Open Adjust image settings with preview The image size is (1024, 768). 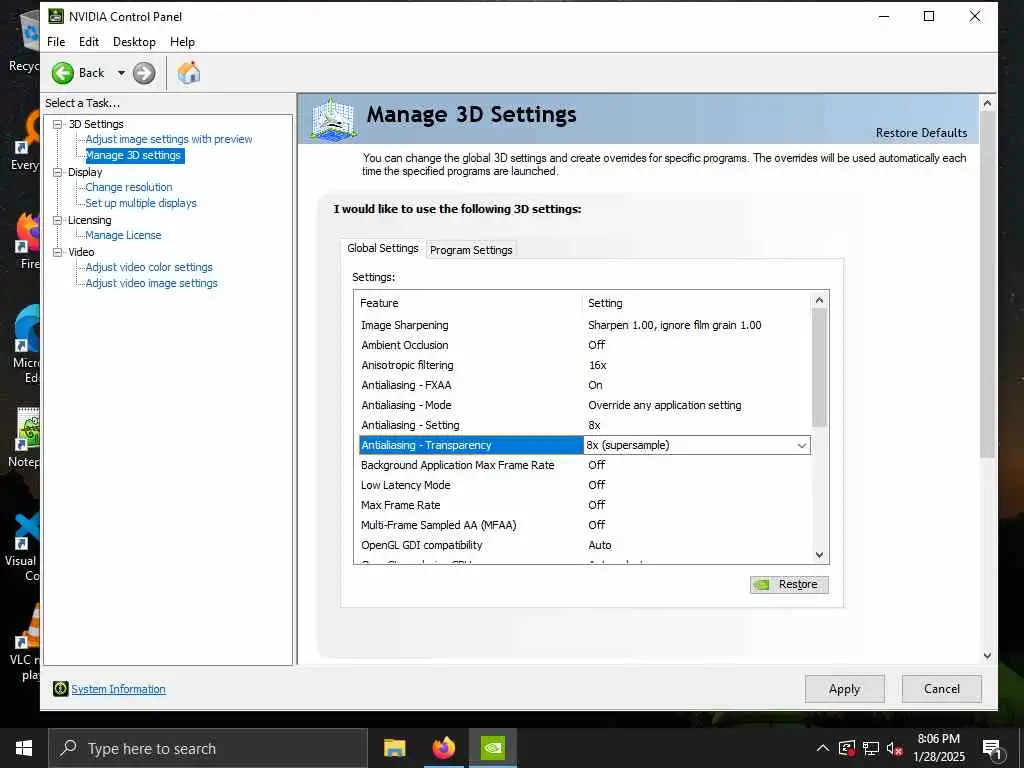coord(168,139)
